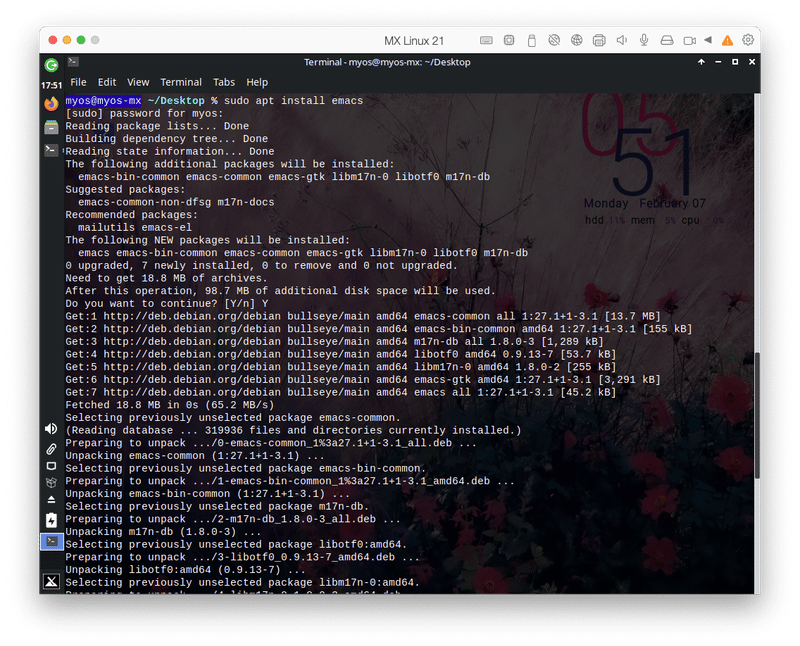The height and width of the screenshot is (646, 800).
Task: Open the MX Linux start menu icon
Action: (51, 581)
